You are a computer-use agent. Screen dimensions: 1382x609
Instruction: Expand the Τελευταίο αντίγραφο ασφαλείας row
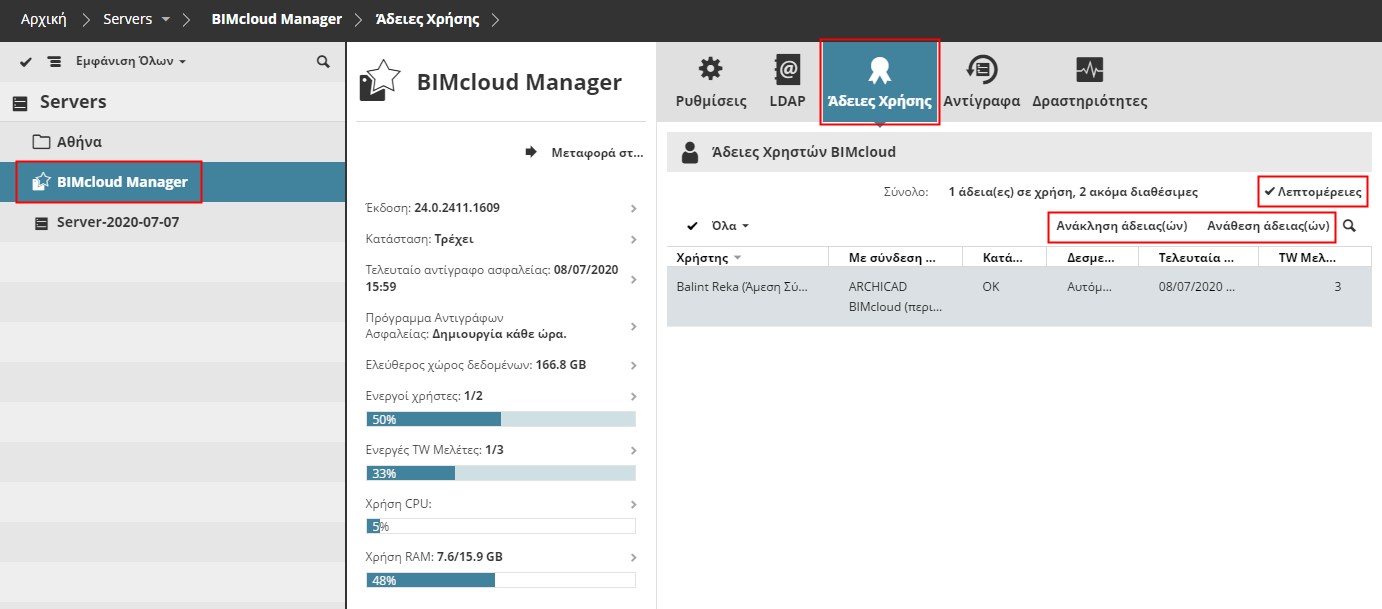point(634,279)
